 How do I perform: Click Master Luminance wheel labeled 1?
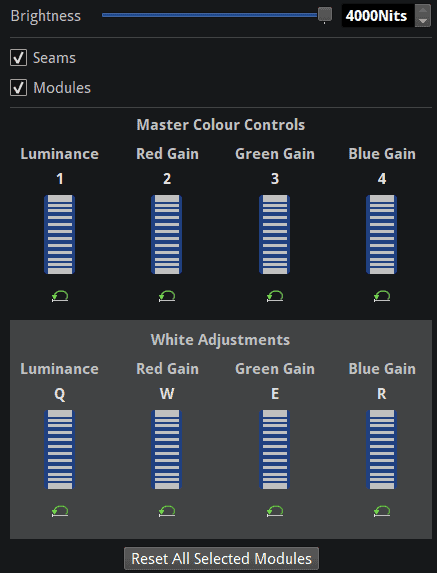coord(60,234)
